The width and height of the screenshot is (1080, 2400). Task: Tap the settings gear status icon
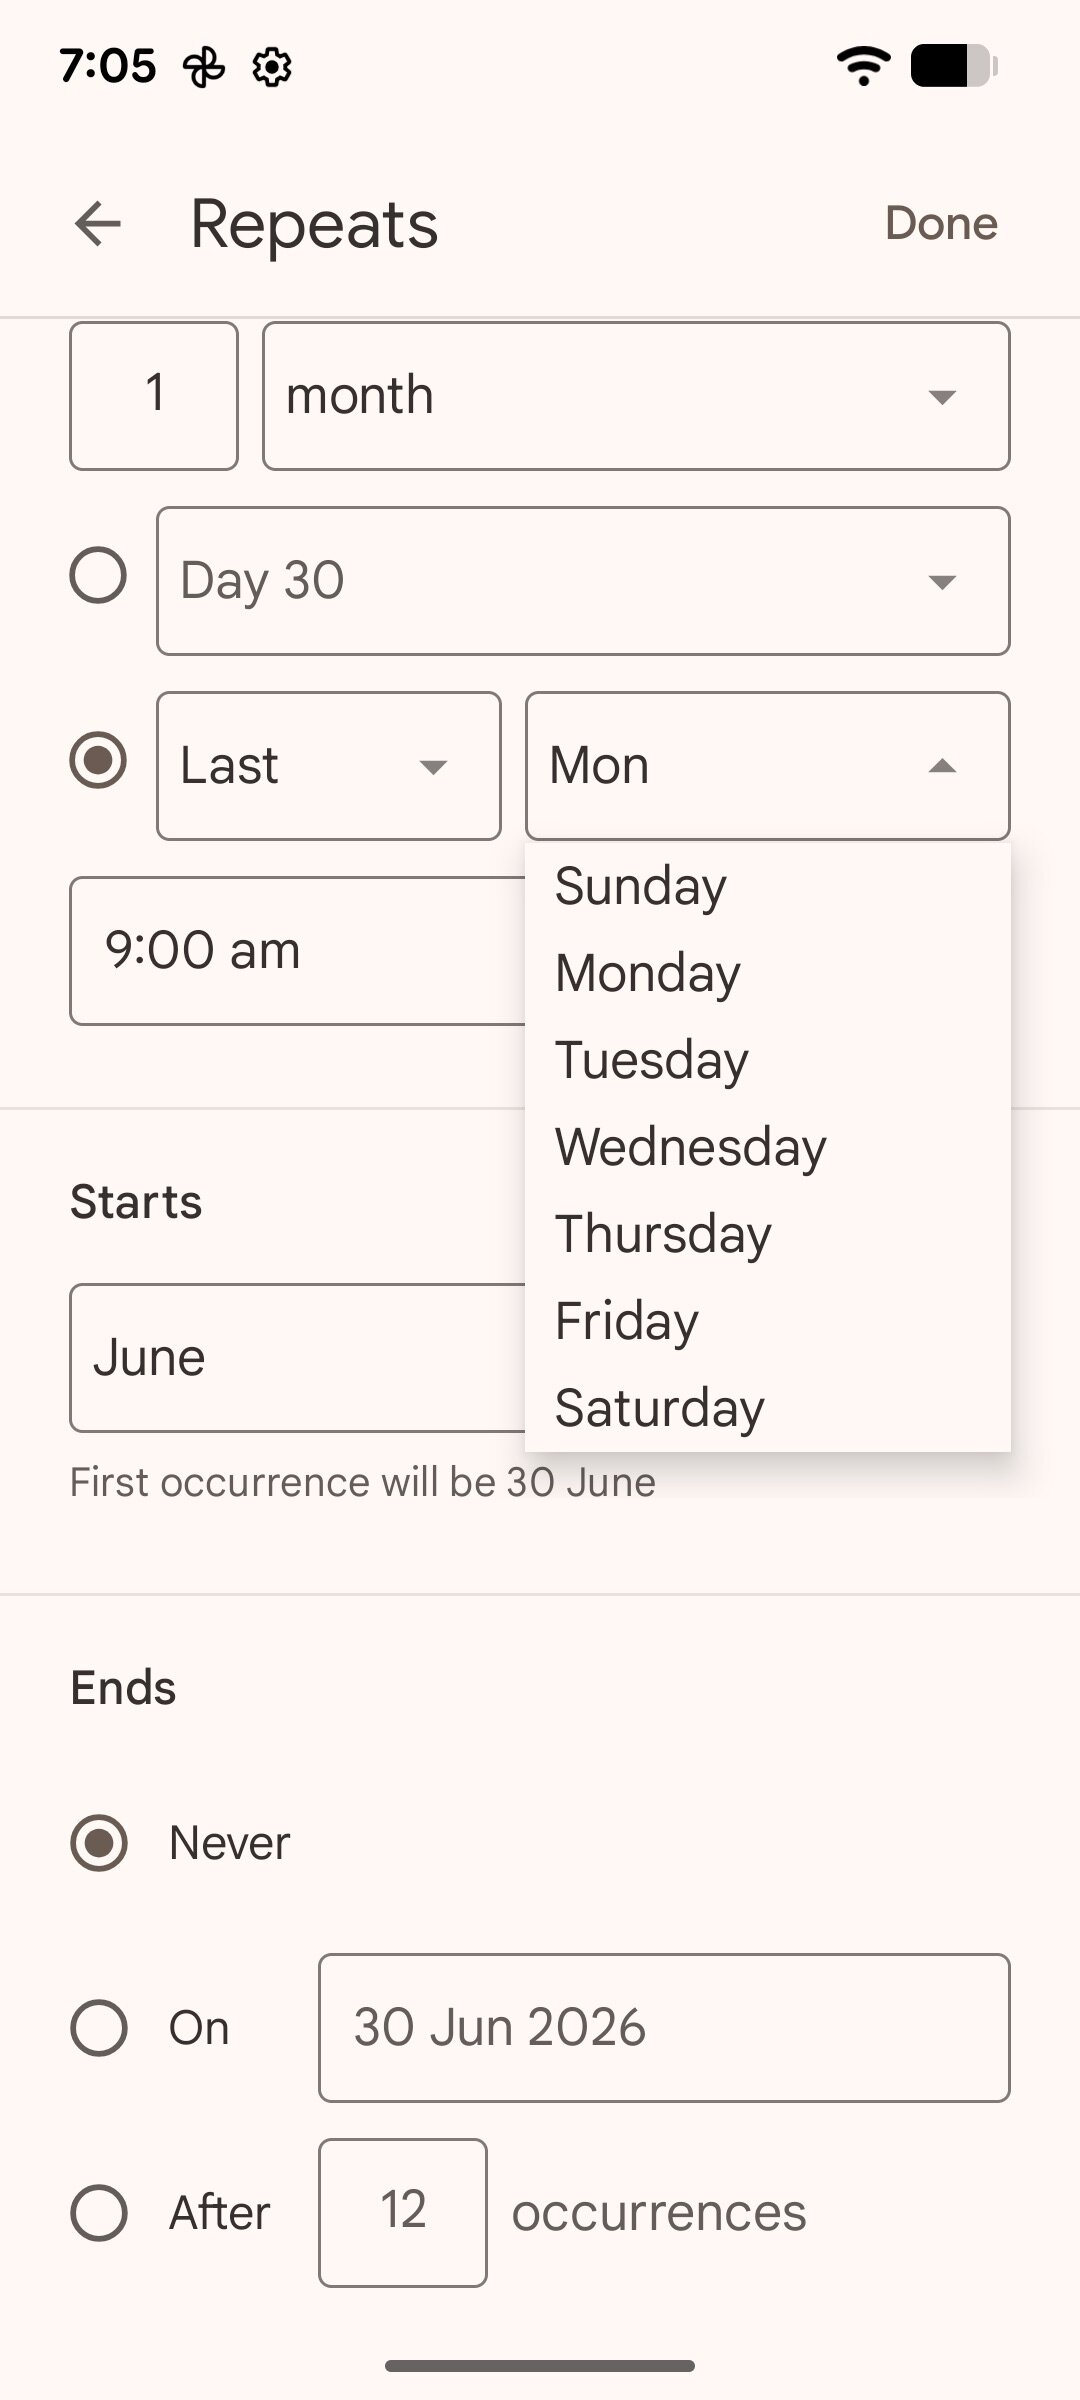tap(272, 68)
